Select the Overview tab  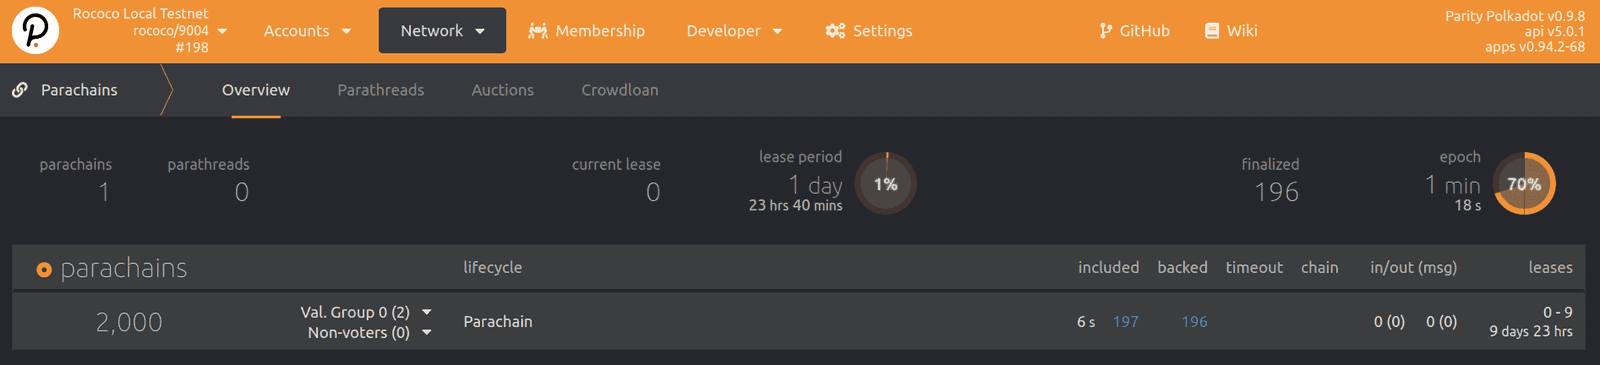[x=256, y=90]
